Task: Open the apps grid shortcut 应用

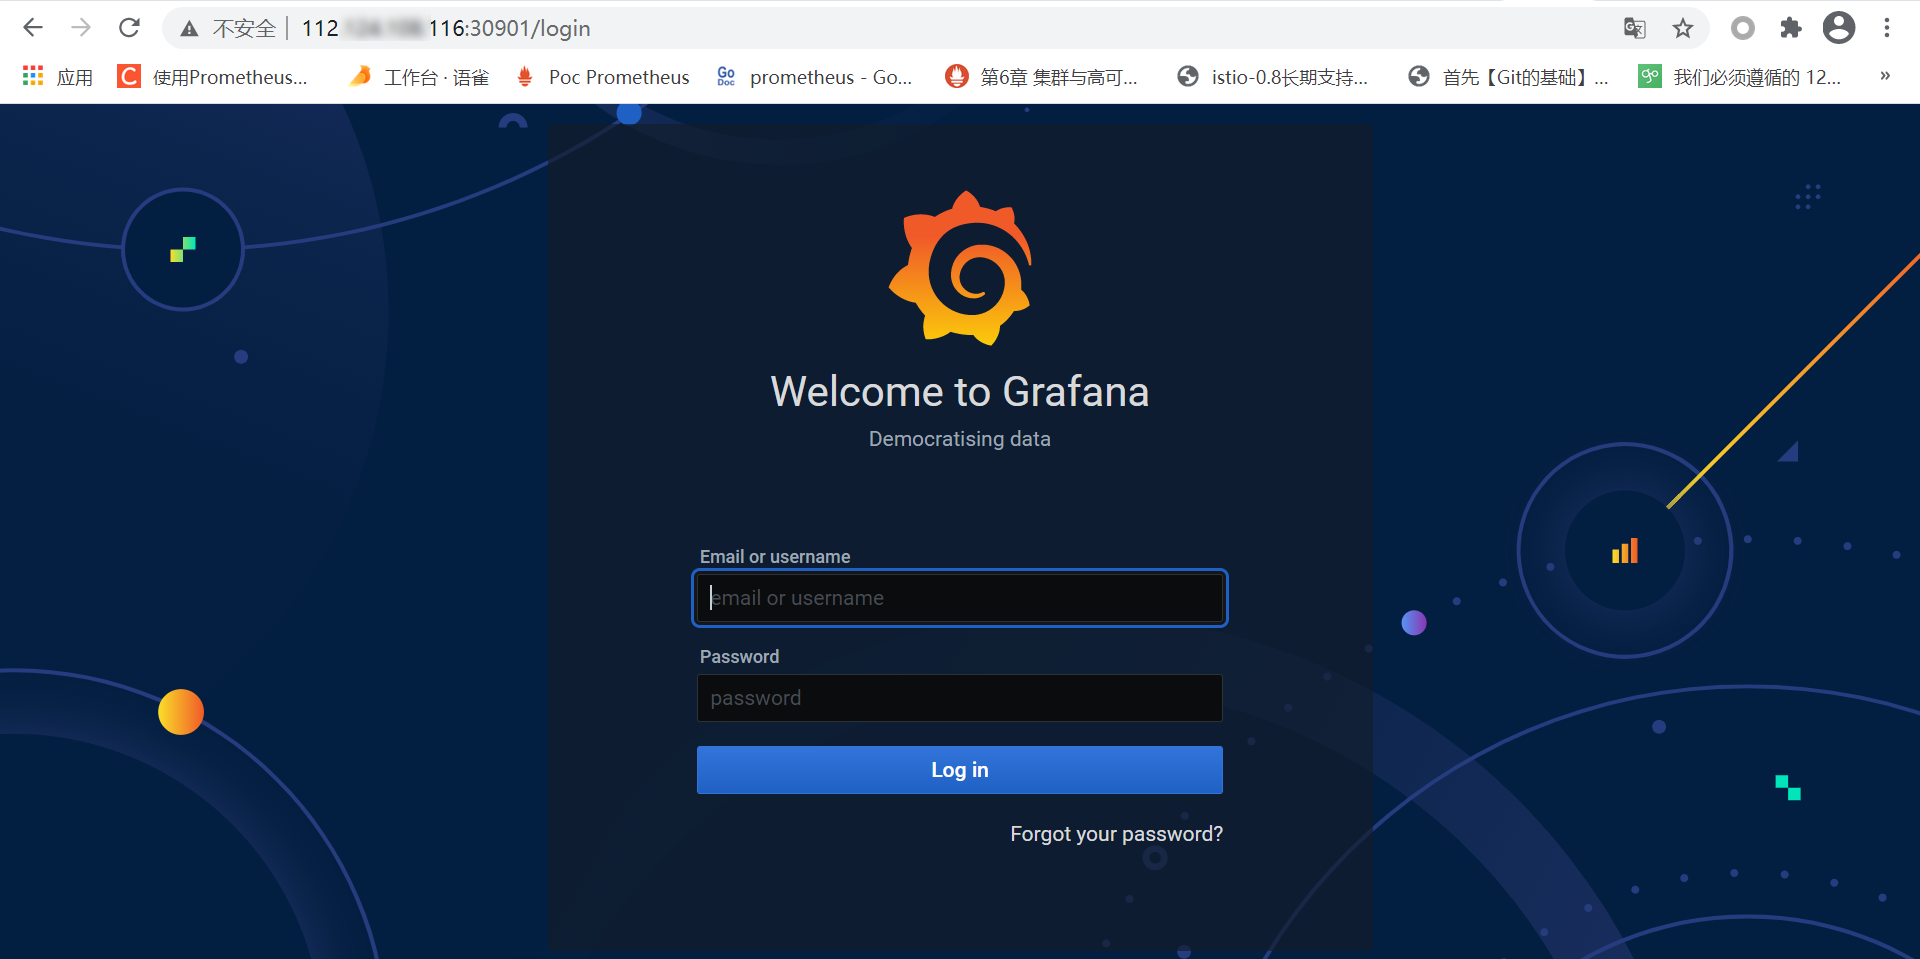Action: [57, 77]
